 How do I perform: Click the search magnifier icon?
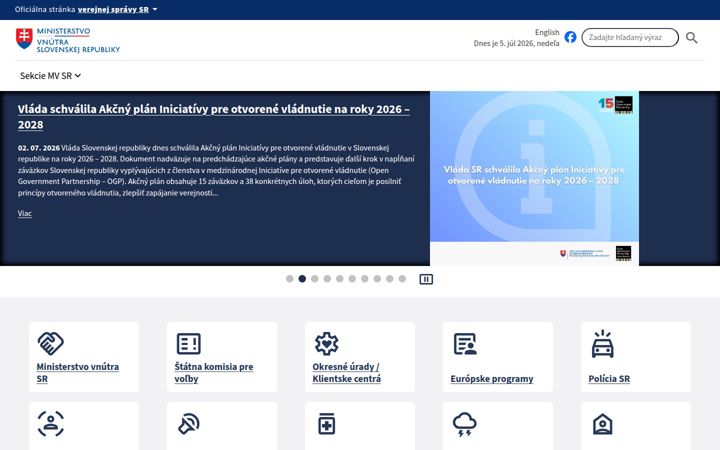tap(692, 38)
